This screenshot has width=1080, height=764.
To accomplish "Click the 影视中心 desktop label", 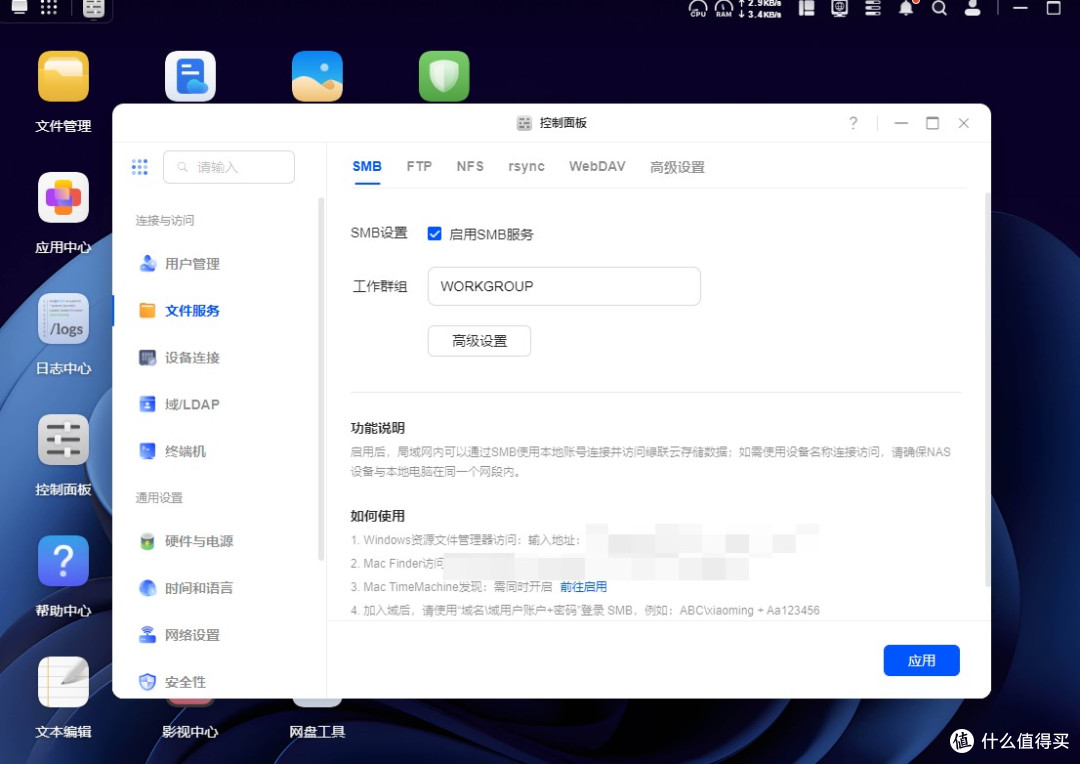I will point(190,732).
